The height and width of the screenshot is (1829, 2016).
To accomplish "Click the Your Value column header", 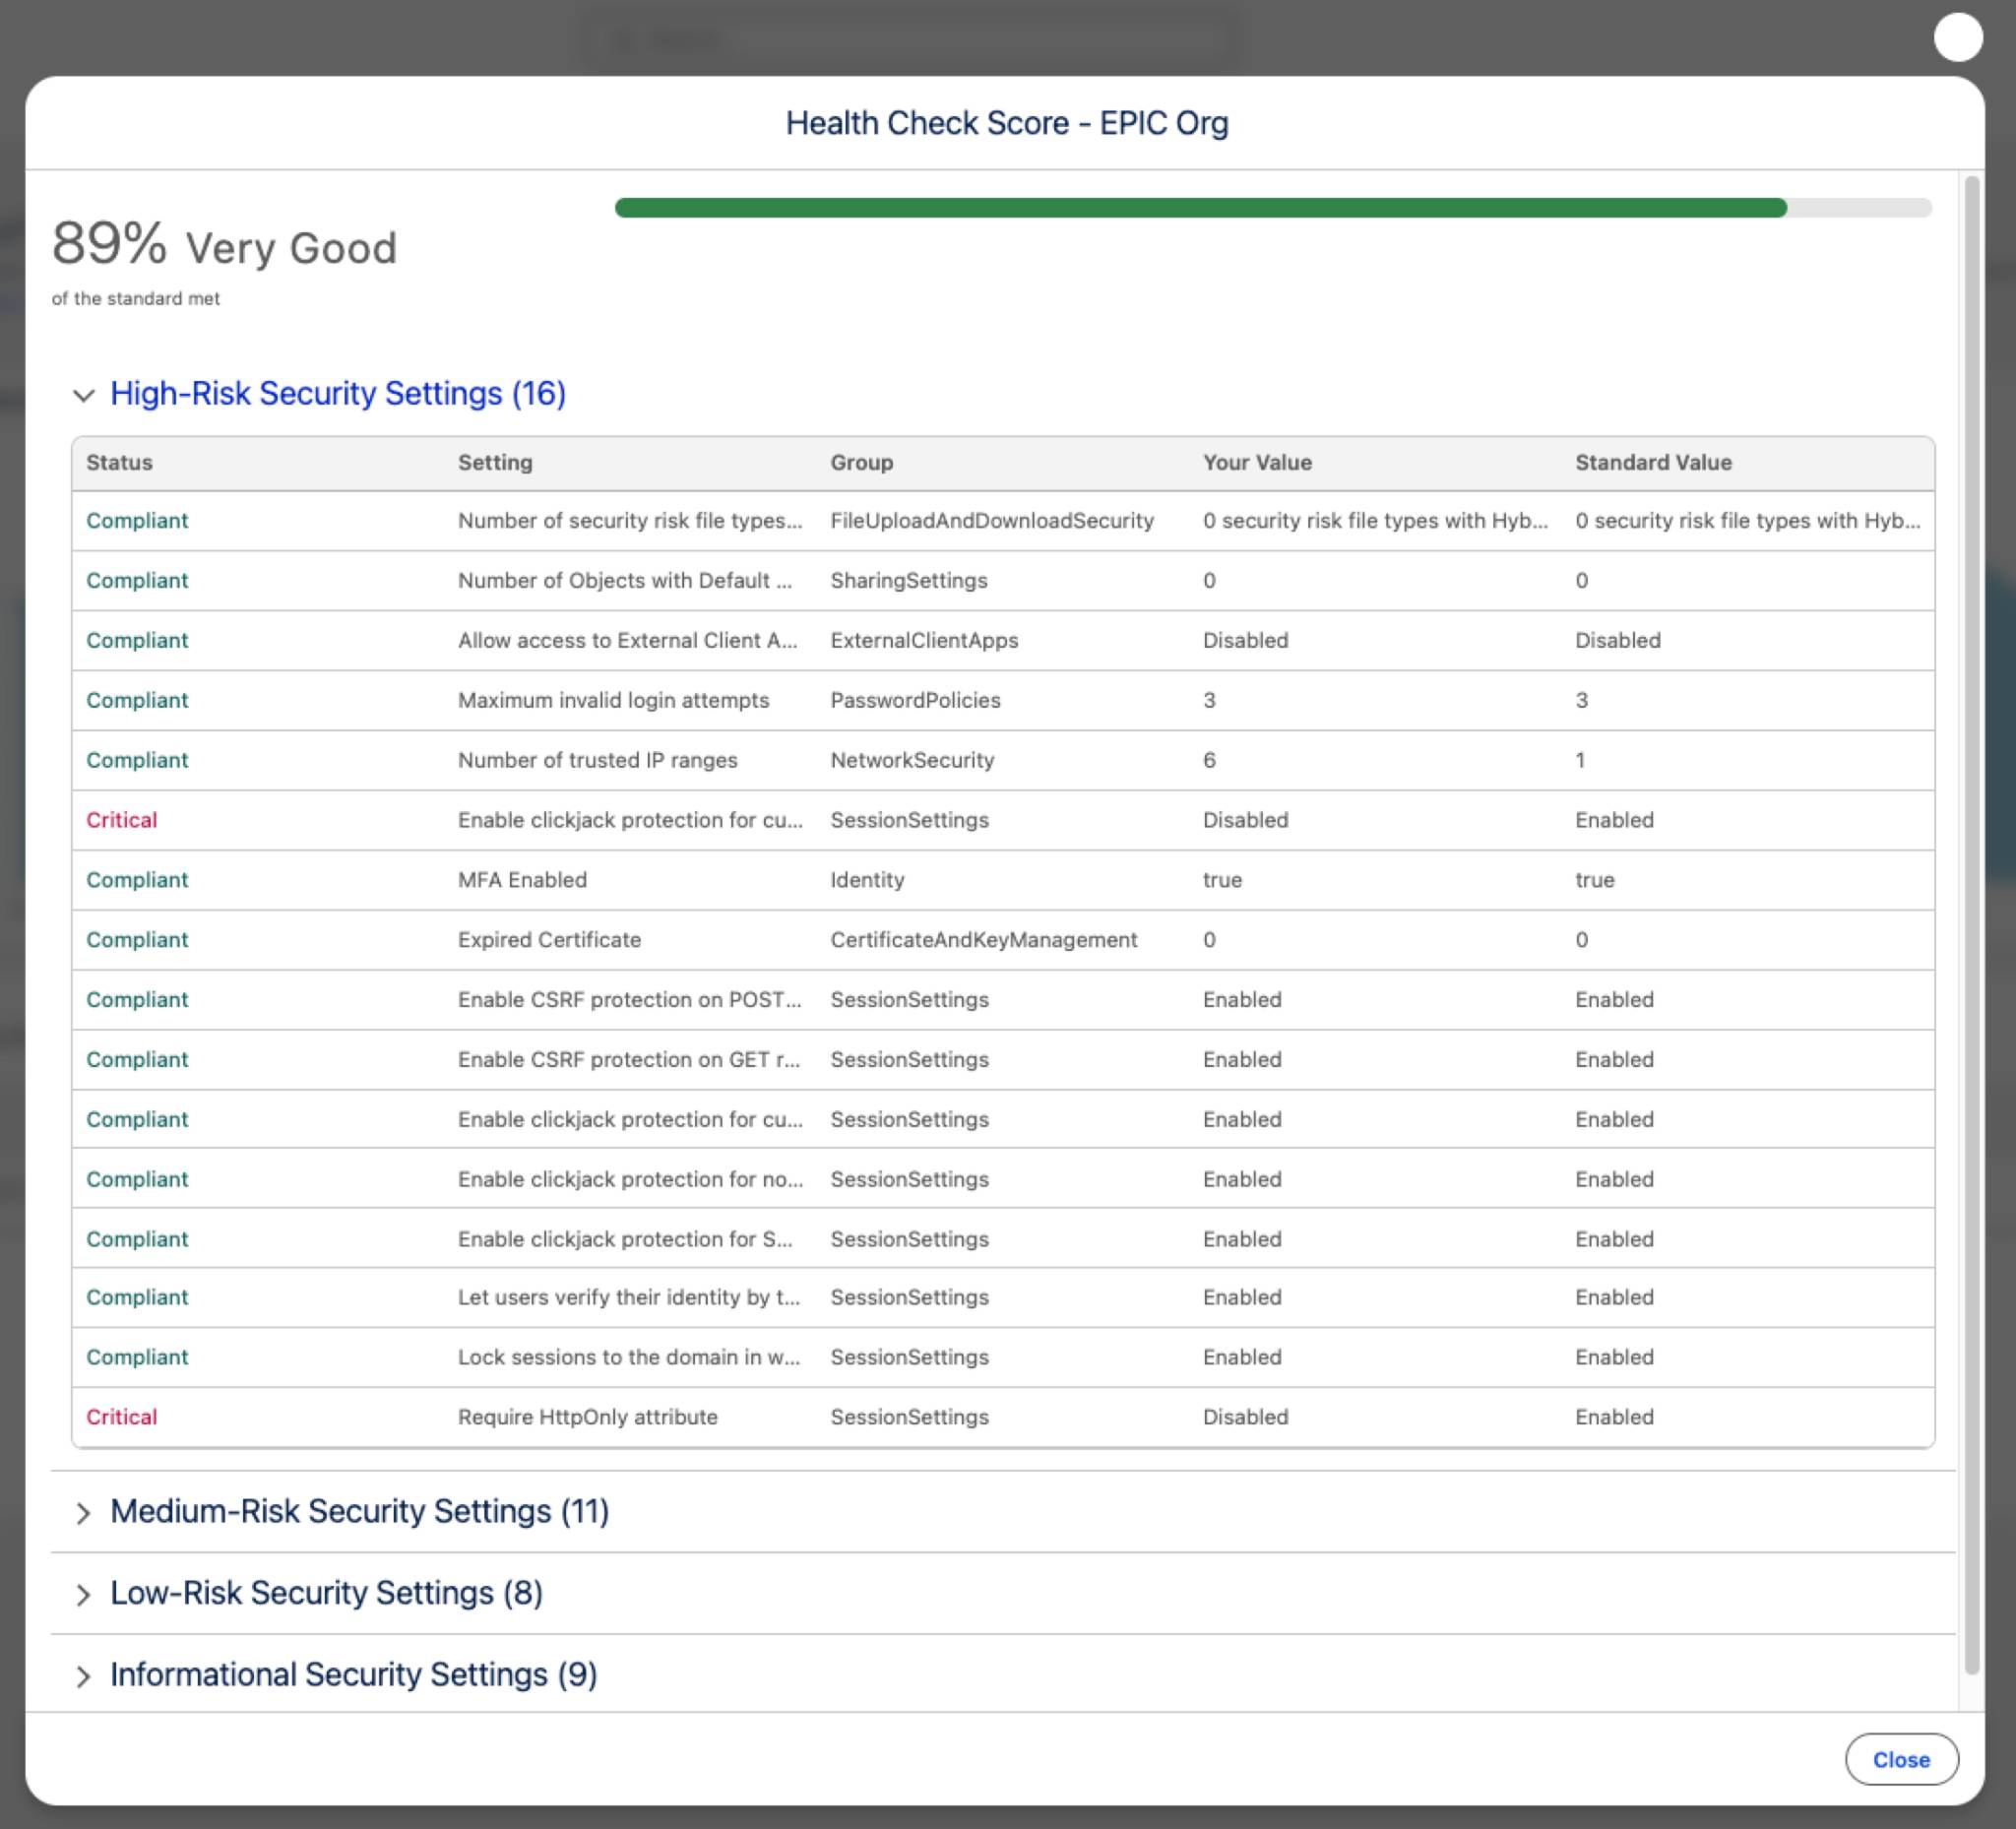I will pos(1257,462).
